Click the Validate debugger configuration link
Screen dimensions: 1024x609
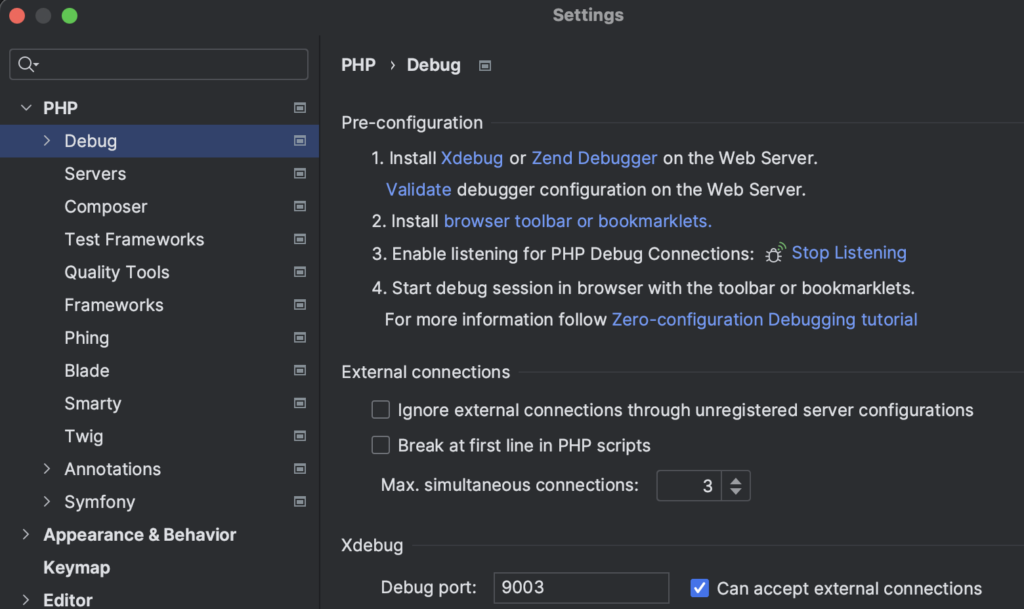pyautogui.click(x=419, y=189)
